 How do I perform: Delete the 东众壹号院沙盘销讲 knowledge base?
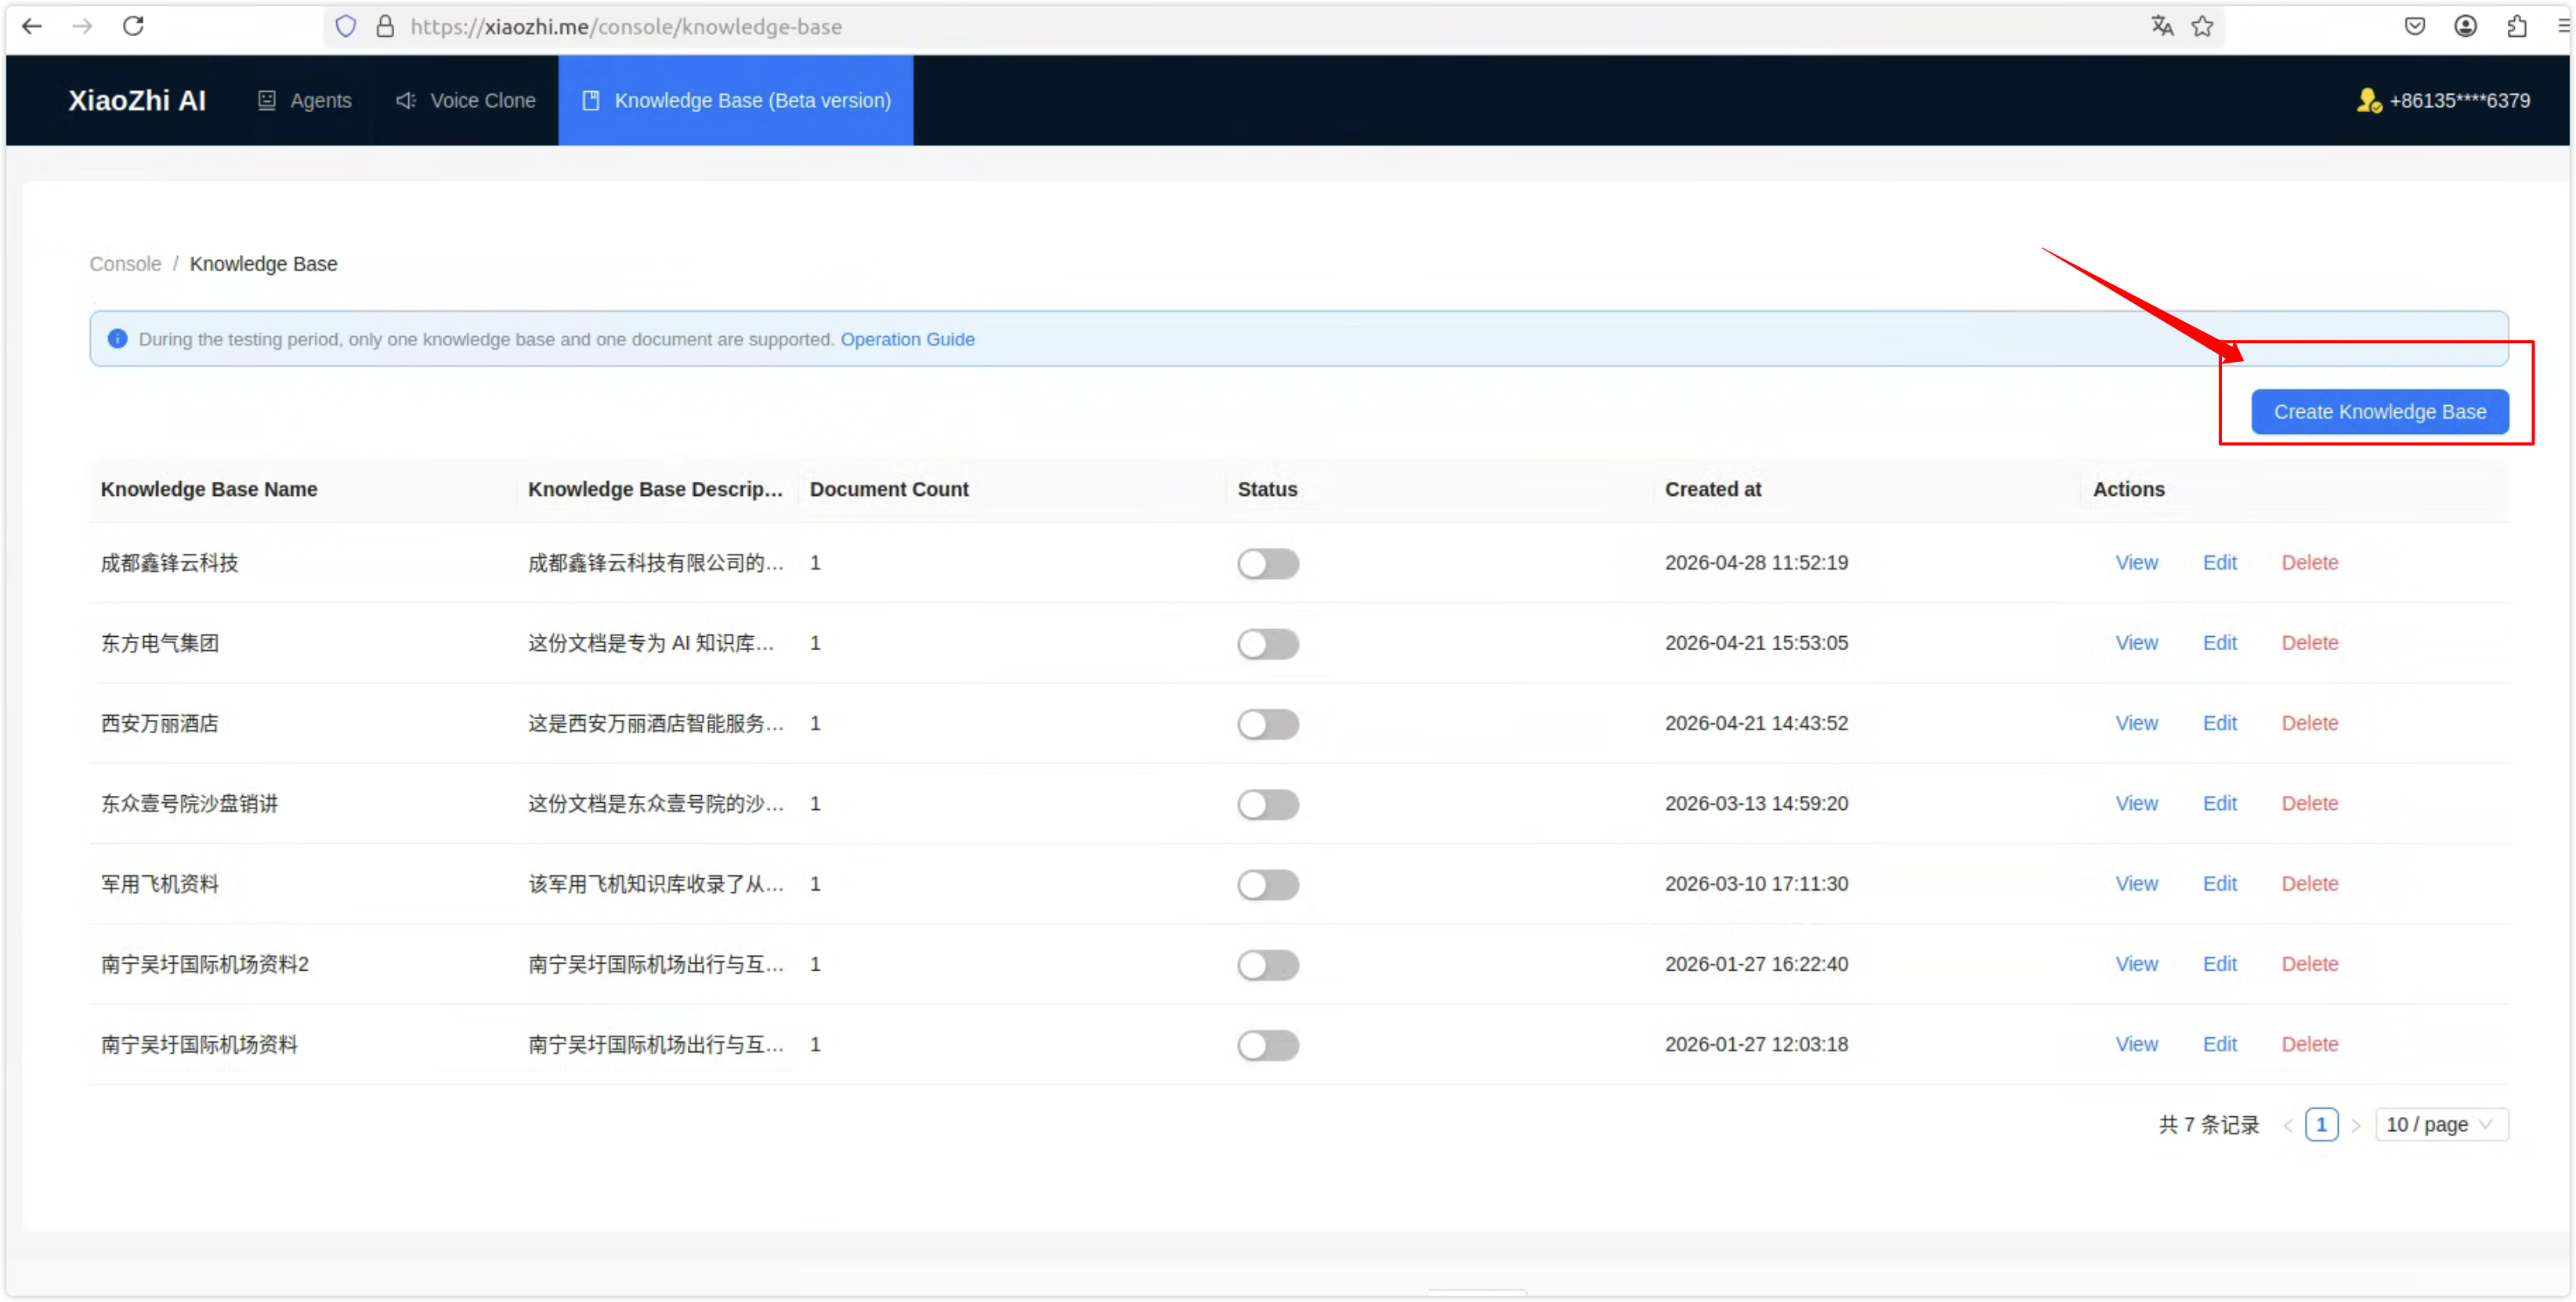point(2309,803)
